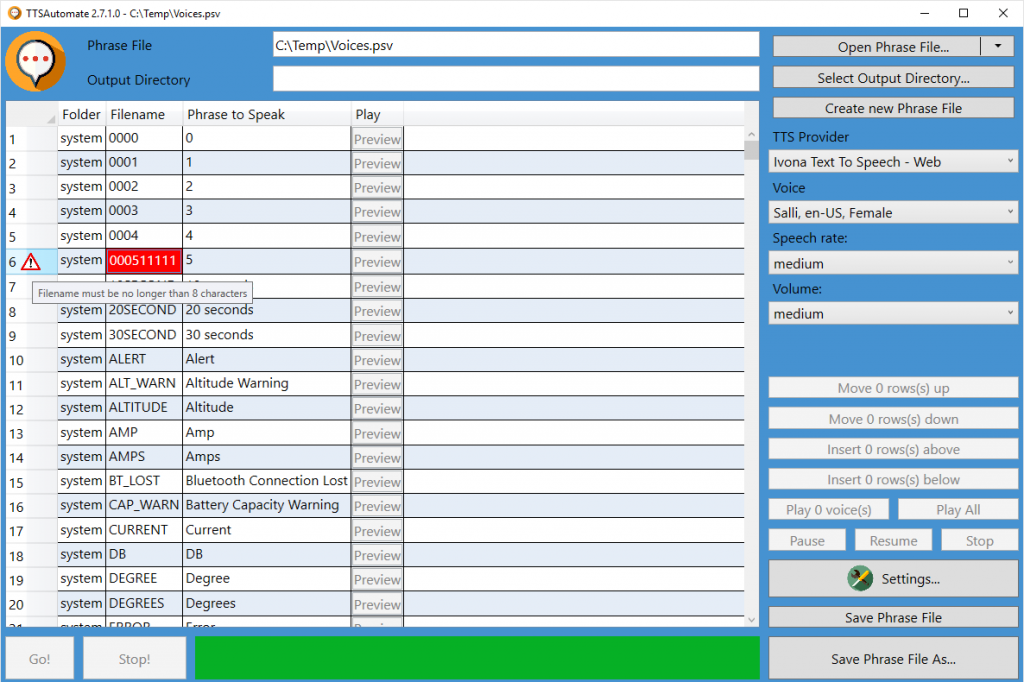Screen dimensions: 1024x682
Task: Click the phrase list vertical scrollbar
Action: (751, 380)
